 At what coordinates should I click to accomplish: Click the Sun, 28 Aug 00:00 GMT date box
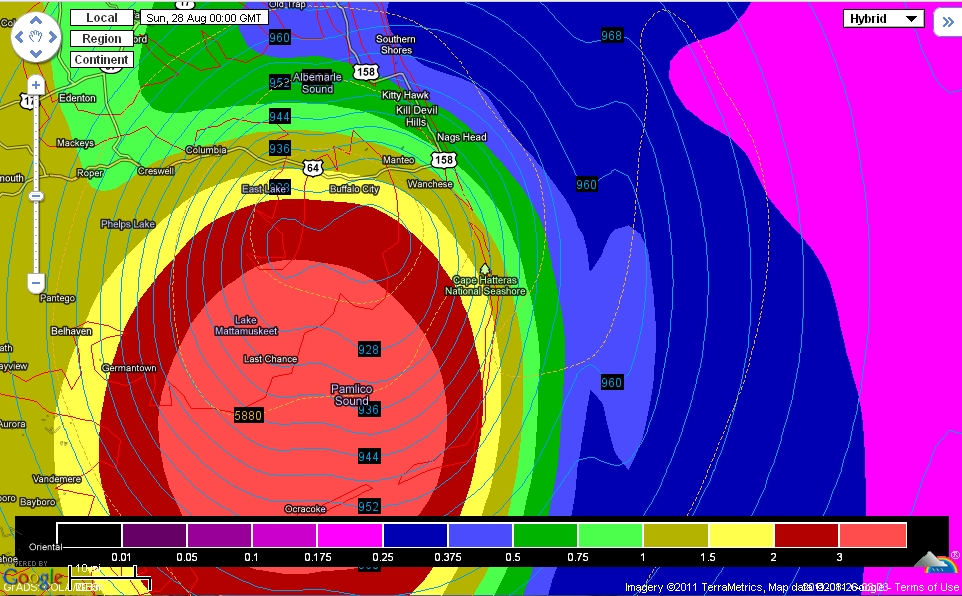click(204, 18)
